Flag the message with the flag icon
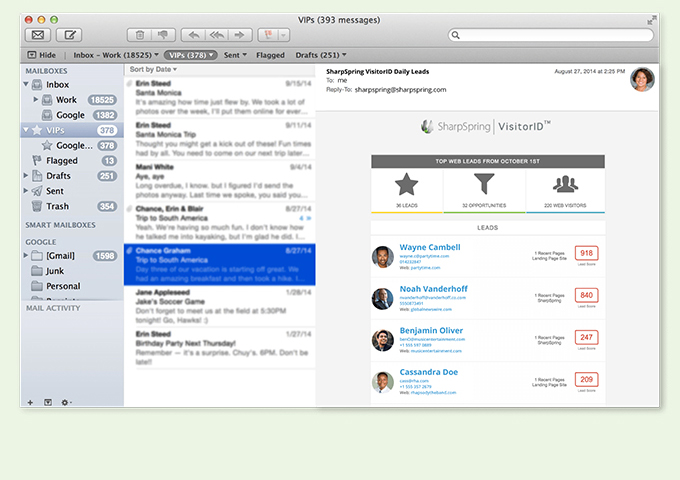Viewport: 680px width, 480px height. [x=267, y=35]
